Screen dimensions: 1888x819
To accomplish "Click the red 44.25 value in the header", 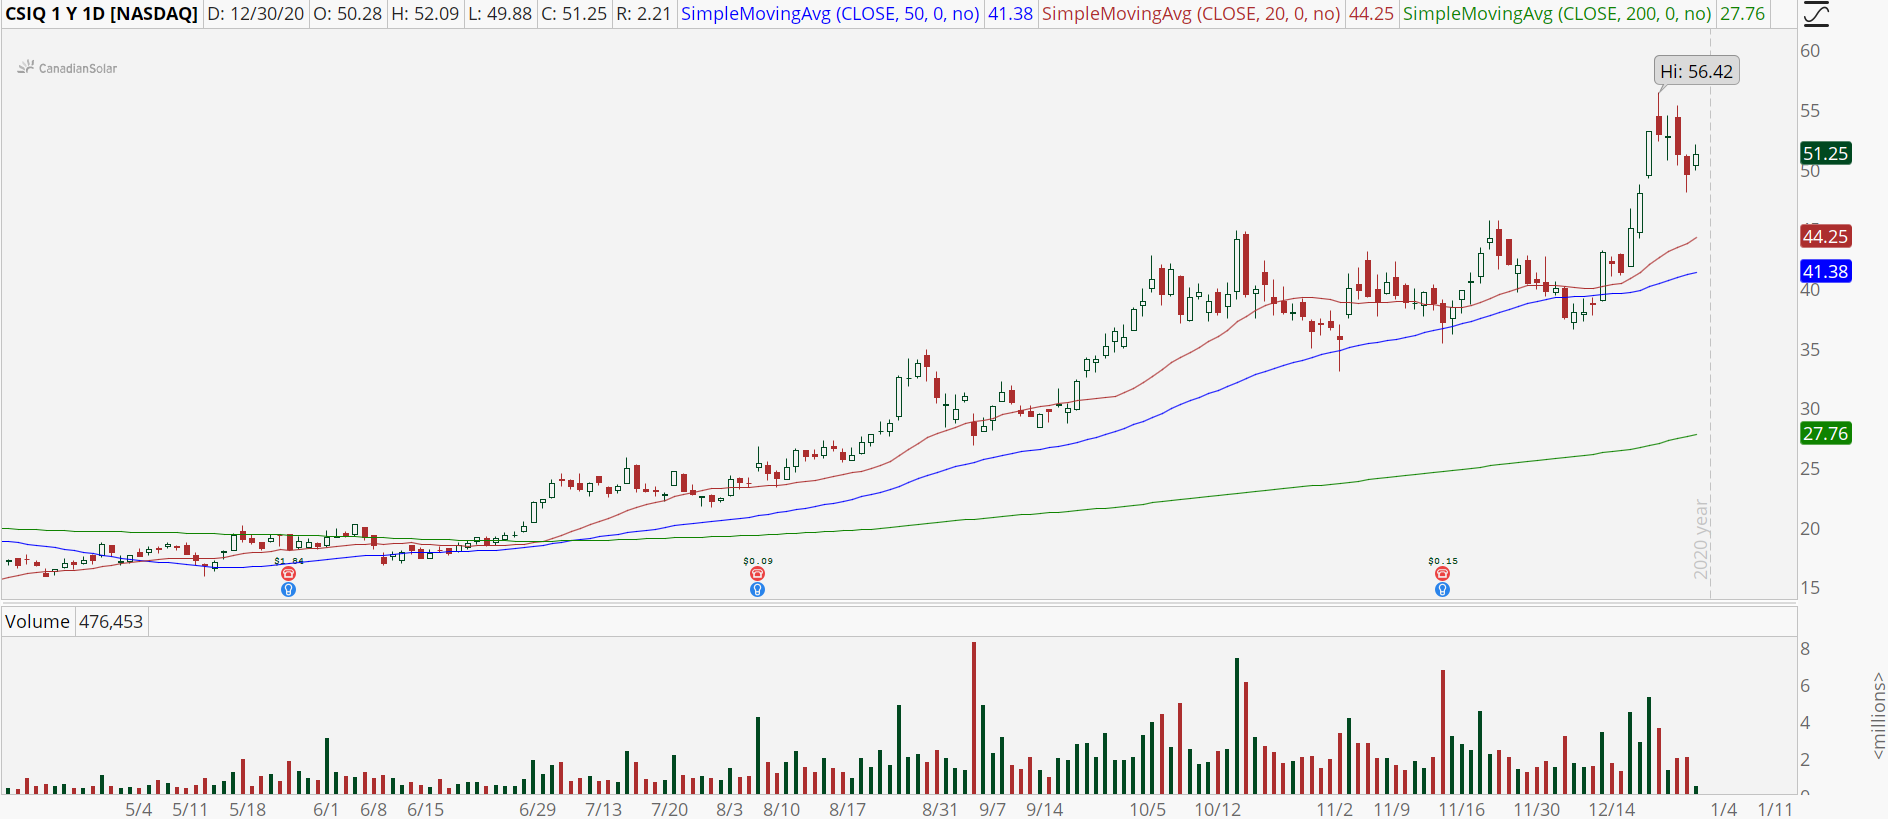I will point(1371,14).
